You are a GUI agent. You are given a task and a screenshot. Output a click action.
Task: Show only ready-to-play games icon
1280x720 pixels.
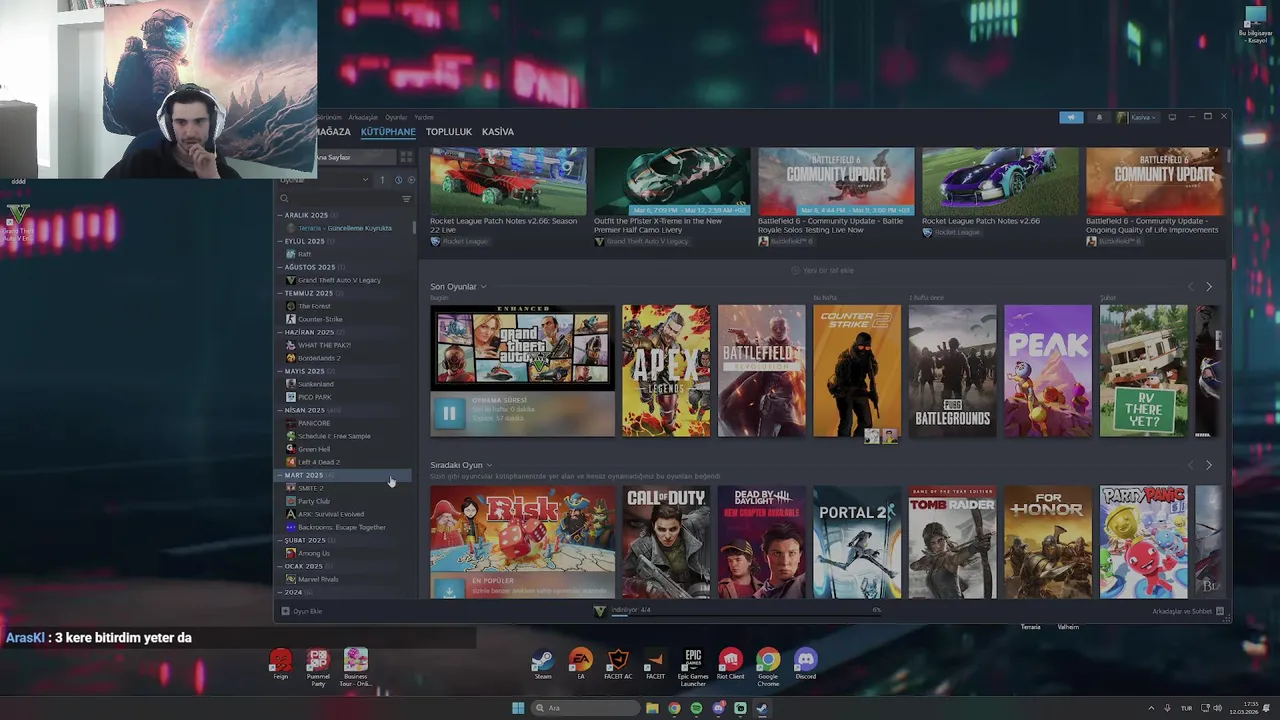tap(411, 180)
